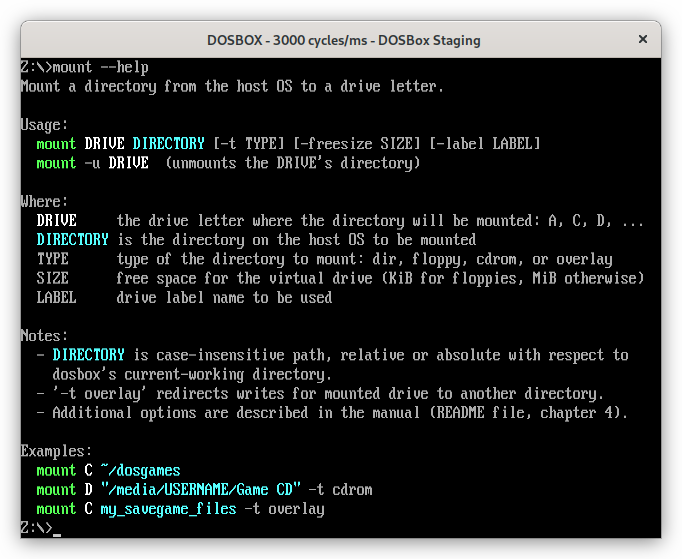The image size is (682, 559).
Task: Click 'mount -u' in the usage section
Action: (x=68, y=163)
